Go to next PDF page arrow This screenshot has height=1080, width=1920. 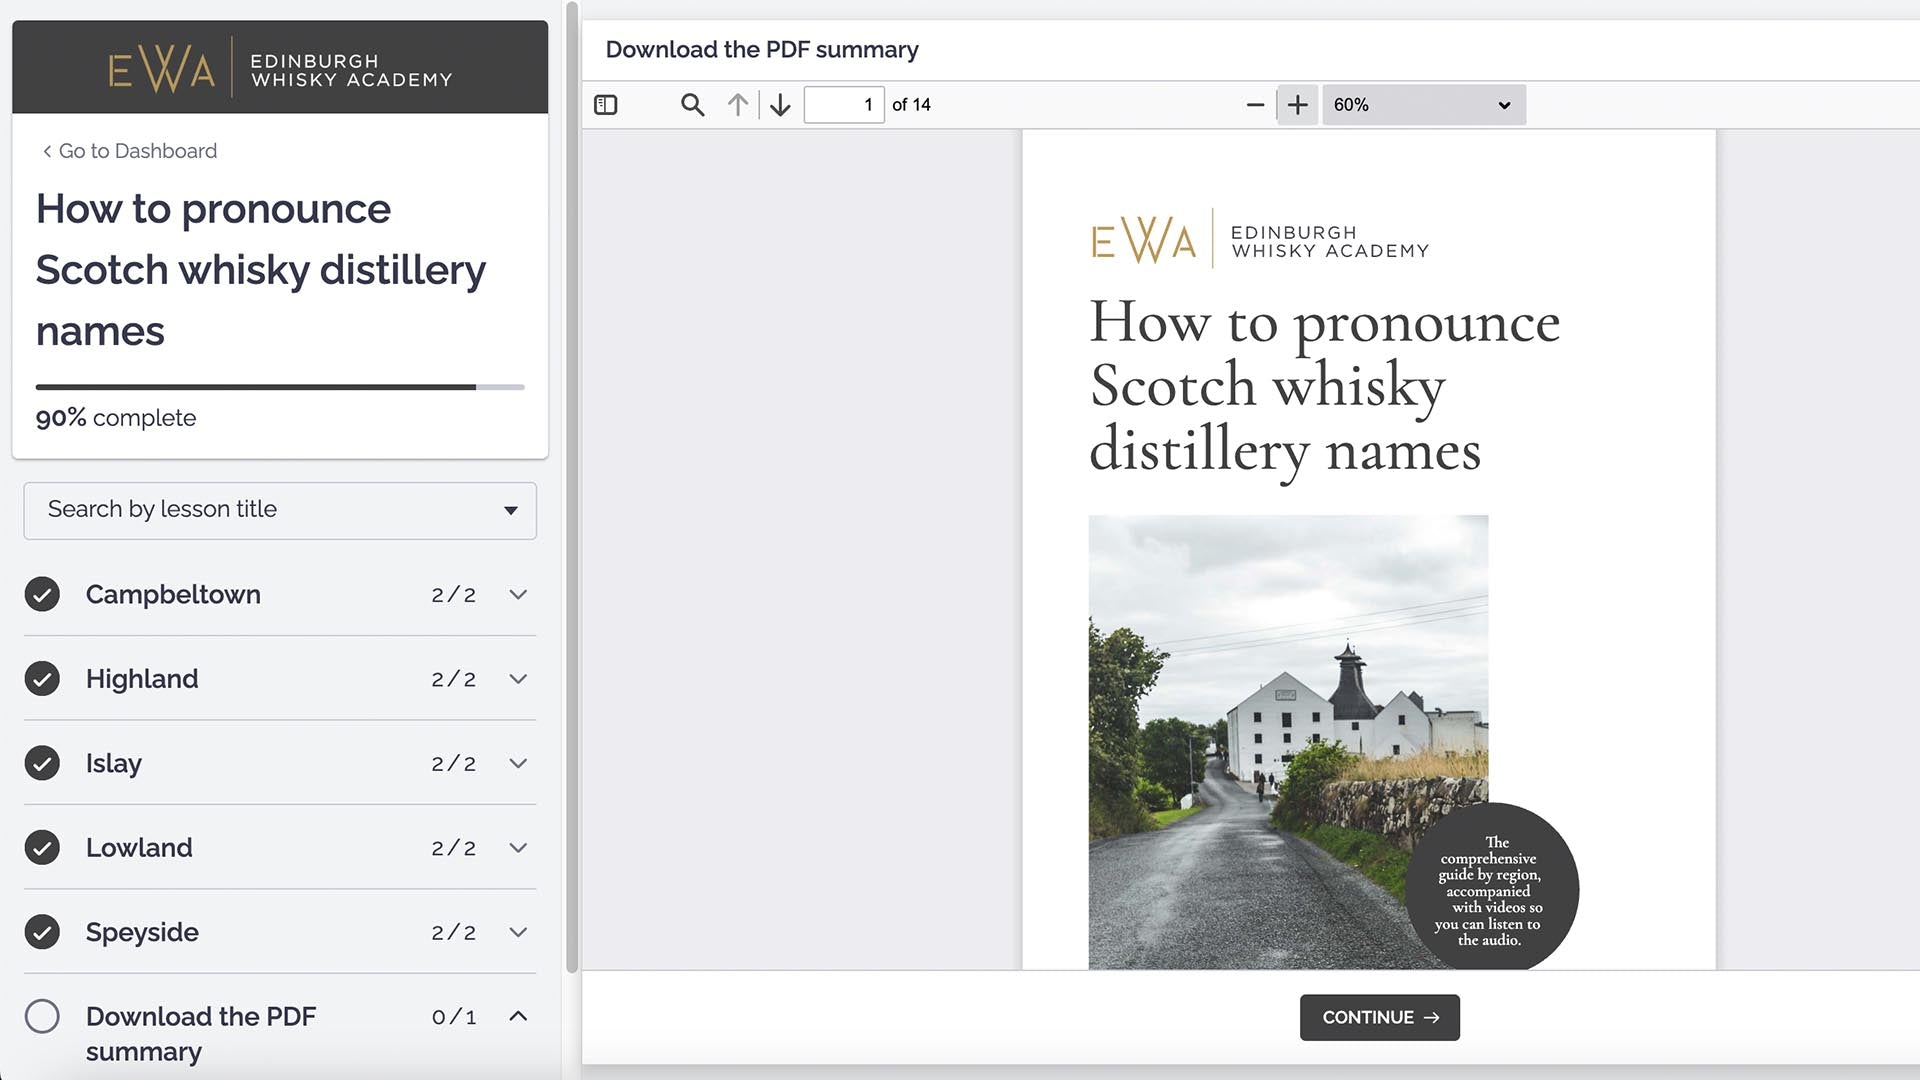(780, 105)
